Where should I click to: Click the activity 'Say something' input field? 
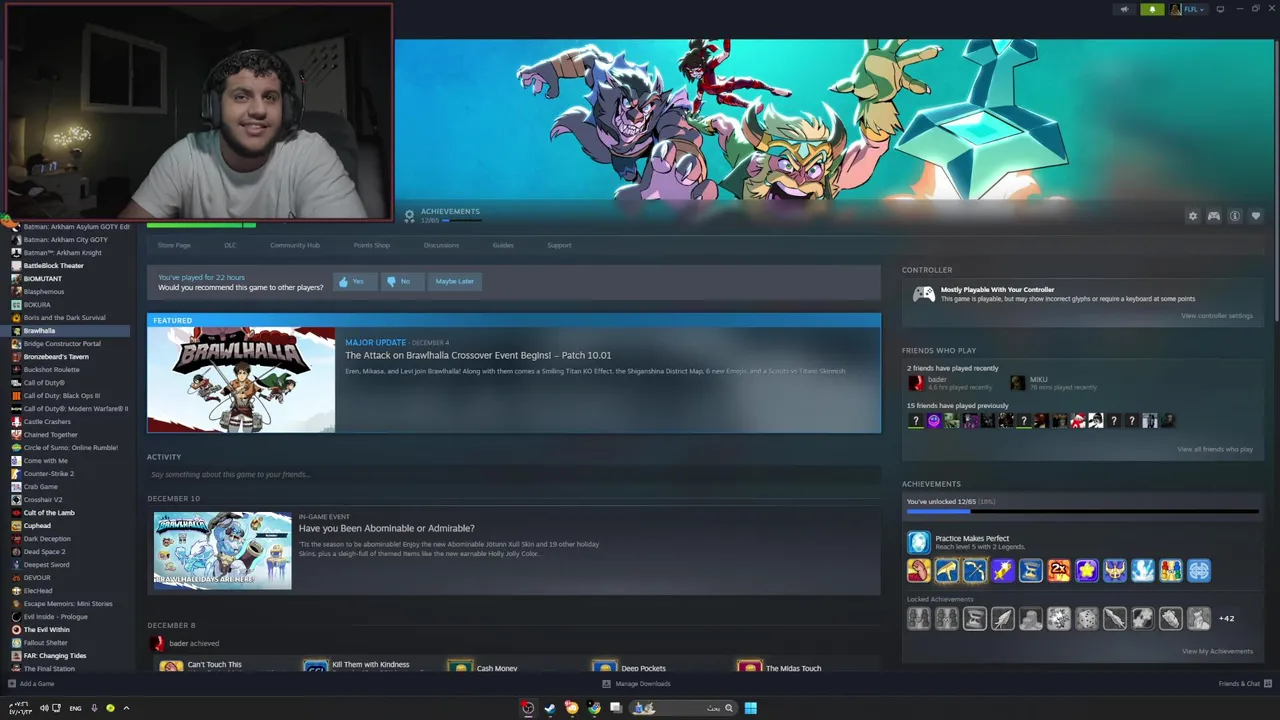[x=514, y=474]
